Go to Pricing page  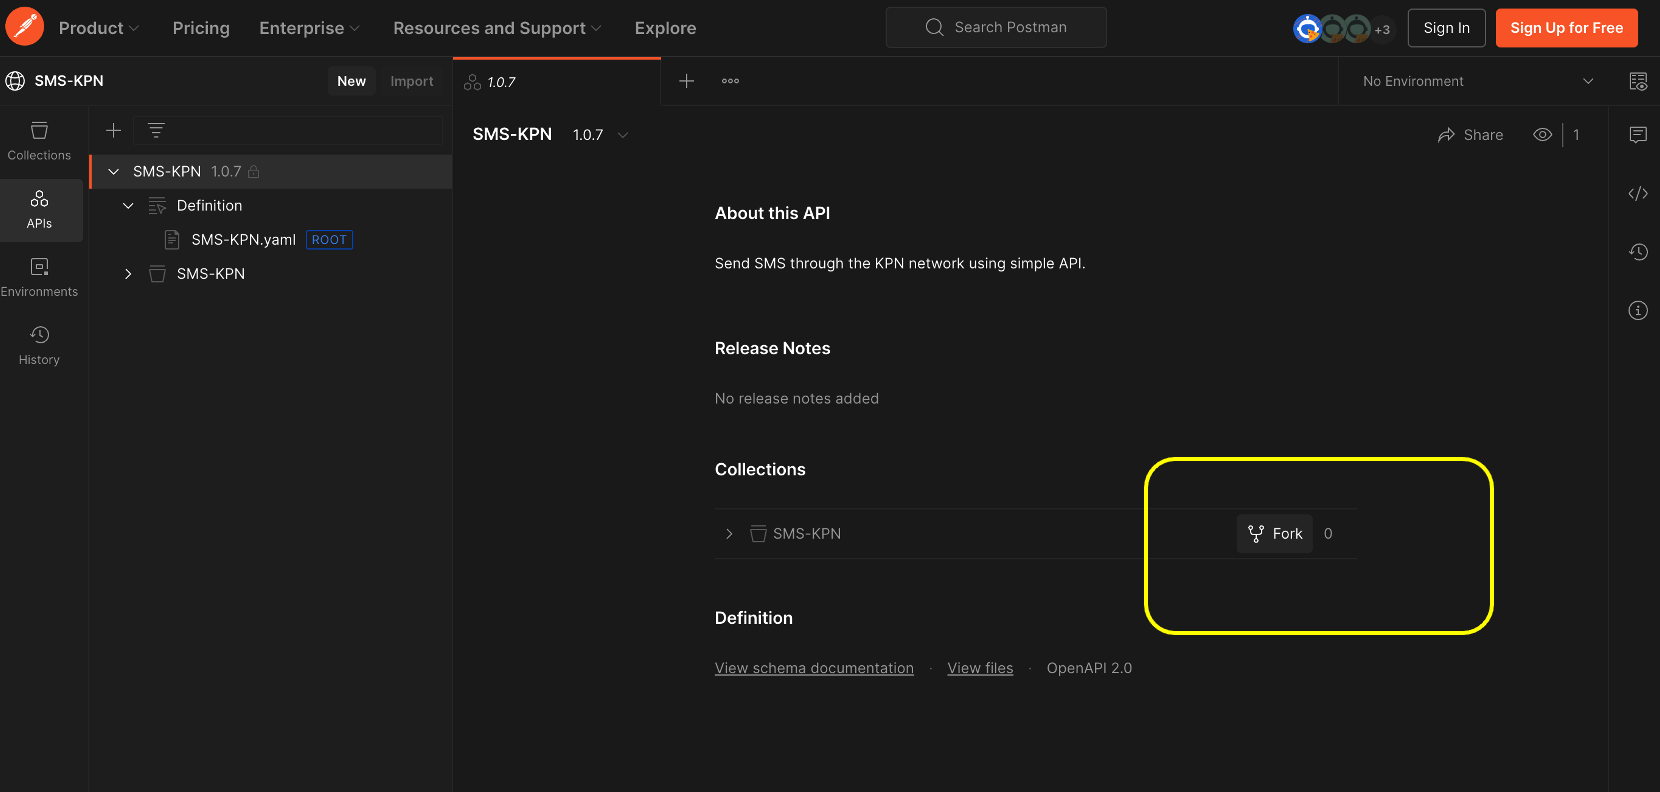point(201,28)
